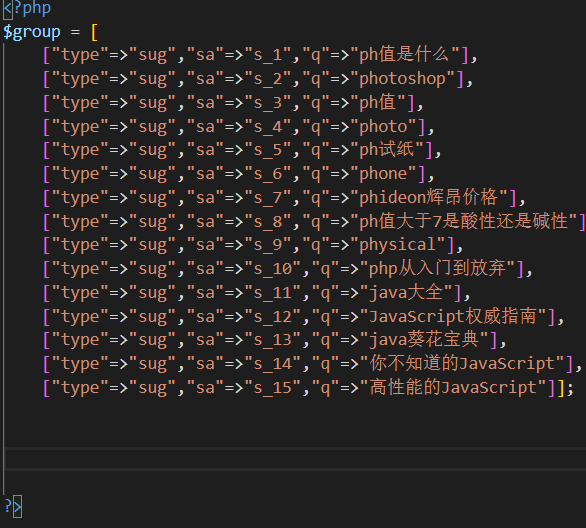Viewport: 586px width, 528px height.
Task: Click the "ph试纸" string
Action: (x=387, y=150)
